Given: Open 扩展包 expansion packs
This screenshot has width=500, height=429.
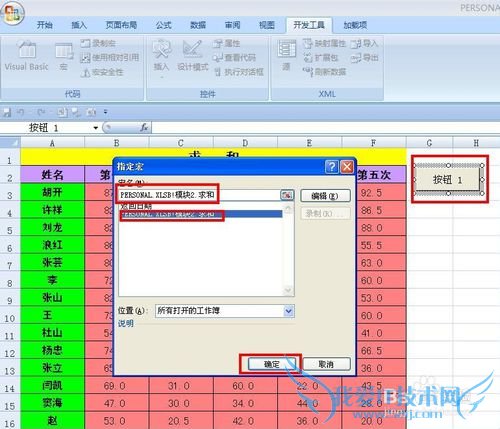Looking at the screenshot, I should coord(321,58).
